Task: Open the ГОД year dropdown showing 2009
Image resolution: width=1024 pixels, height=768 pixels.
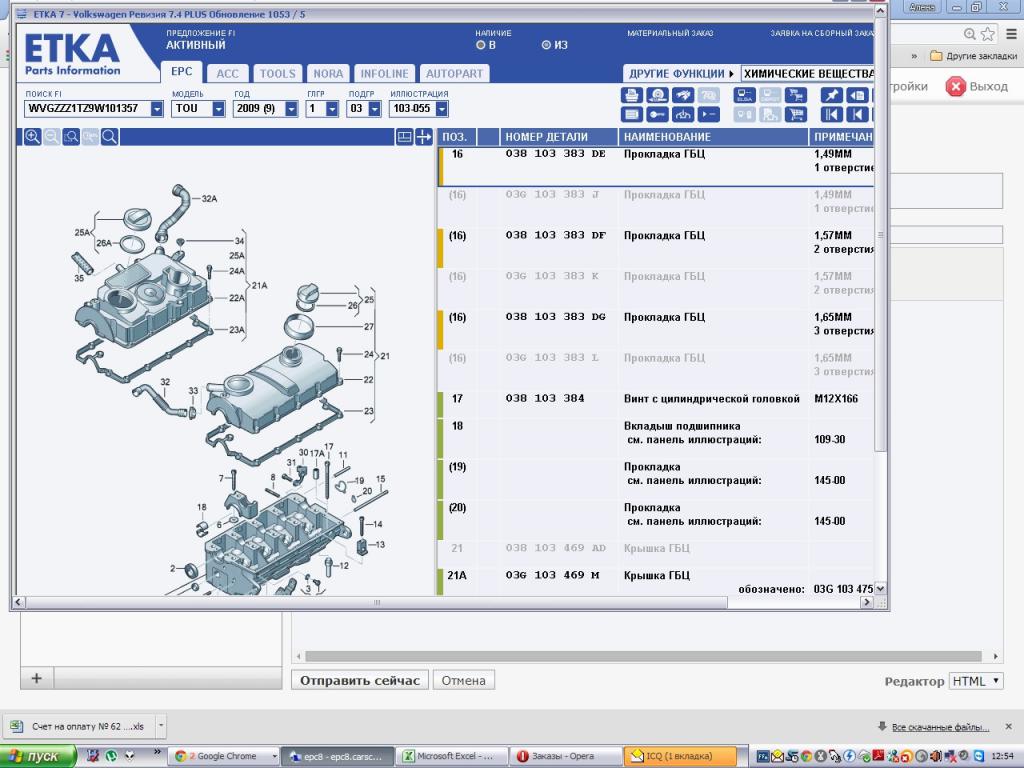Action: coord(291,109)
